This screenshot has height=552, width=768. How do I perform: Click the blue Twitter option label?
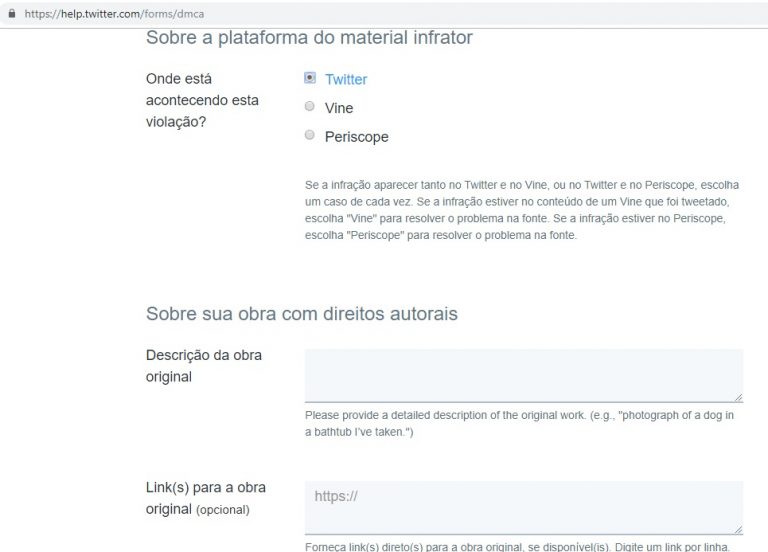coord(346,79)
